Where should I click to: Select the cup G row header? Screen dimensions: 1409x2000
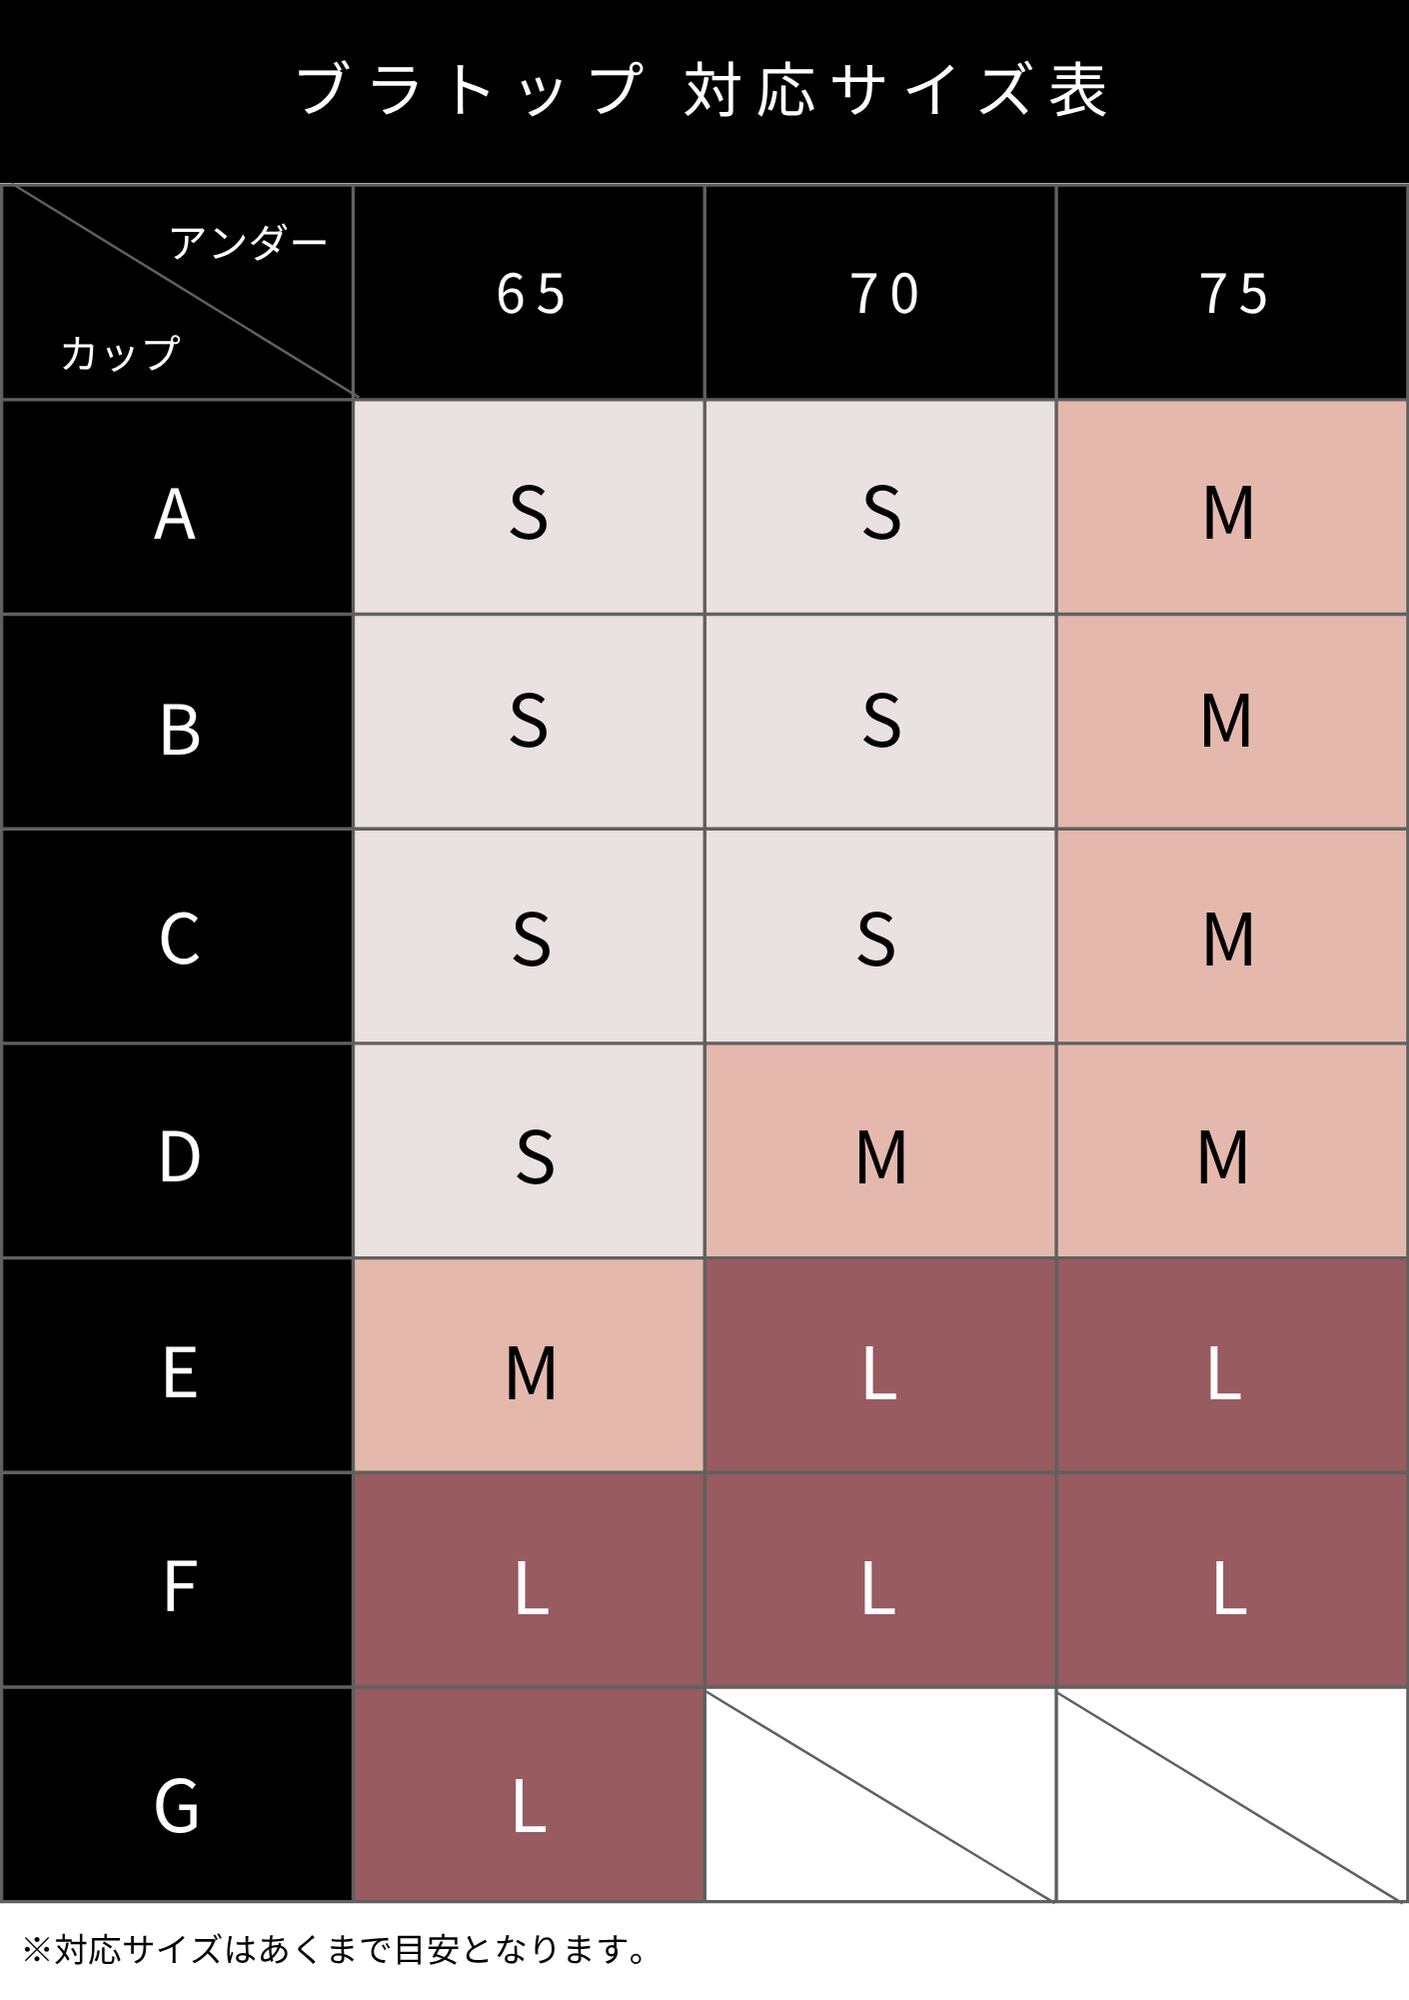click(x=177, y=1805)
